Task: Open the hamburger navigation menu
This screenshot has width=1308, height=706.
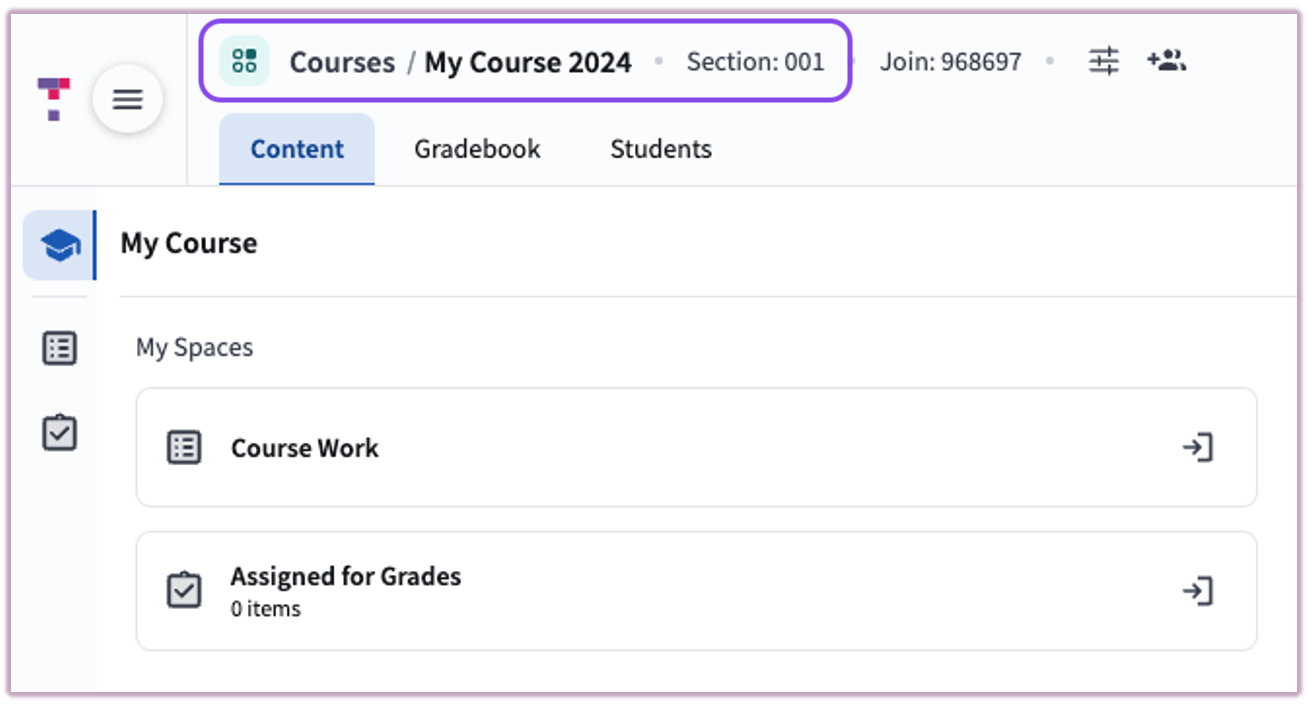Action: 127,99
